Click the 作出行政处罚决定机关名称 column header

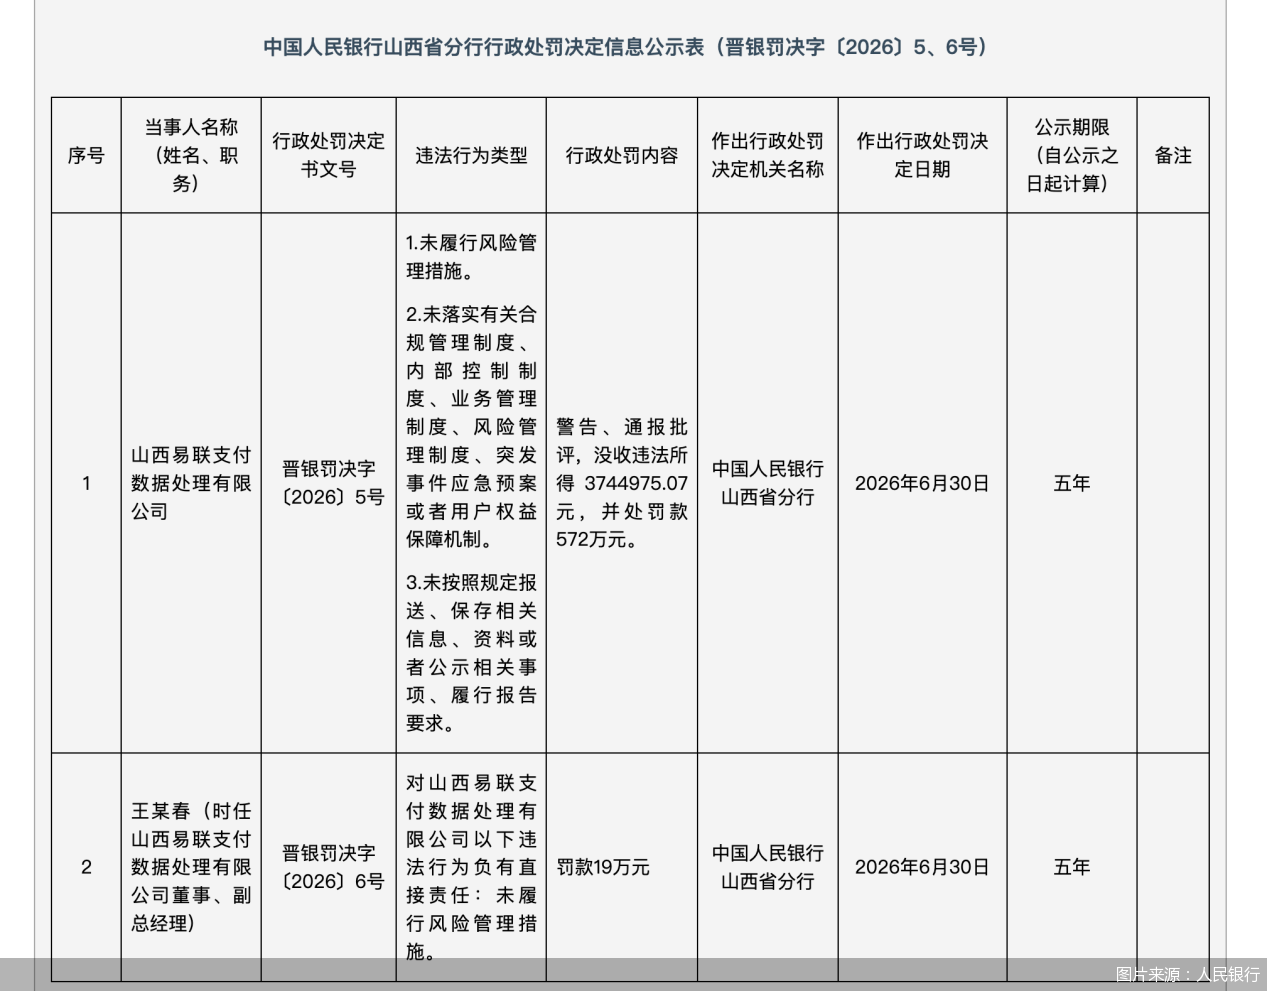click(768, 155)
